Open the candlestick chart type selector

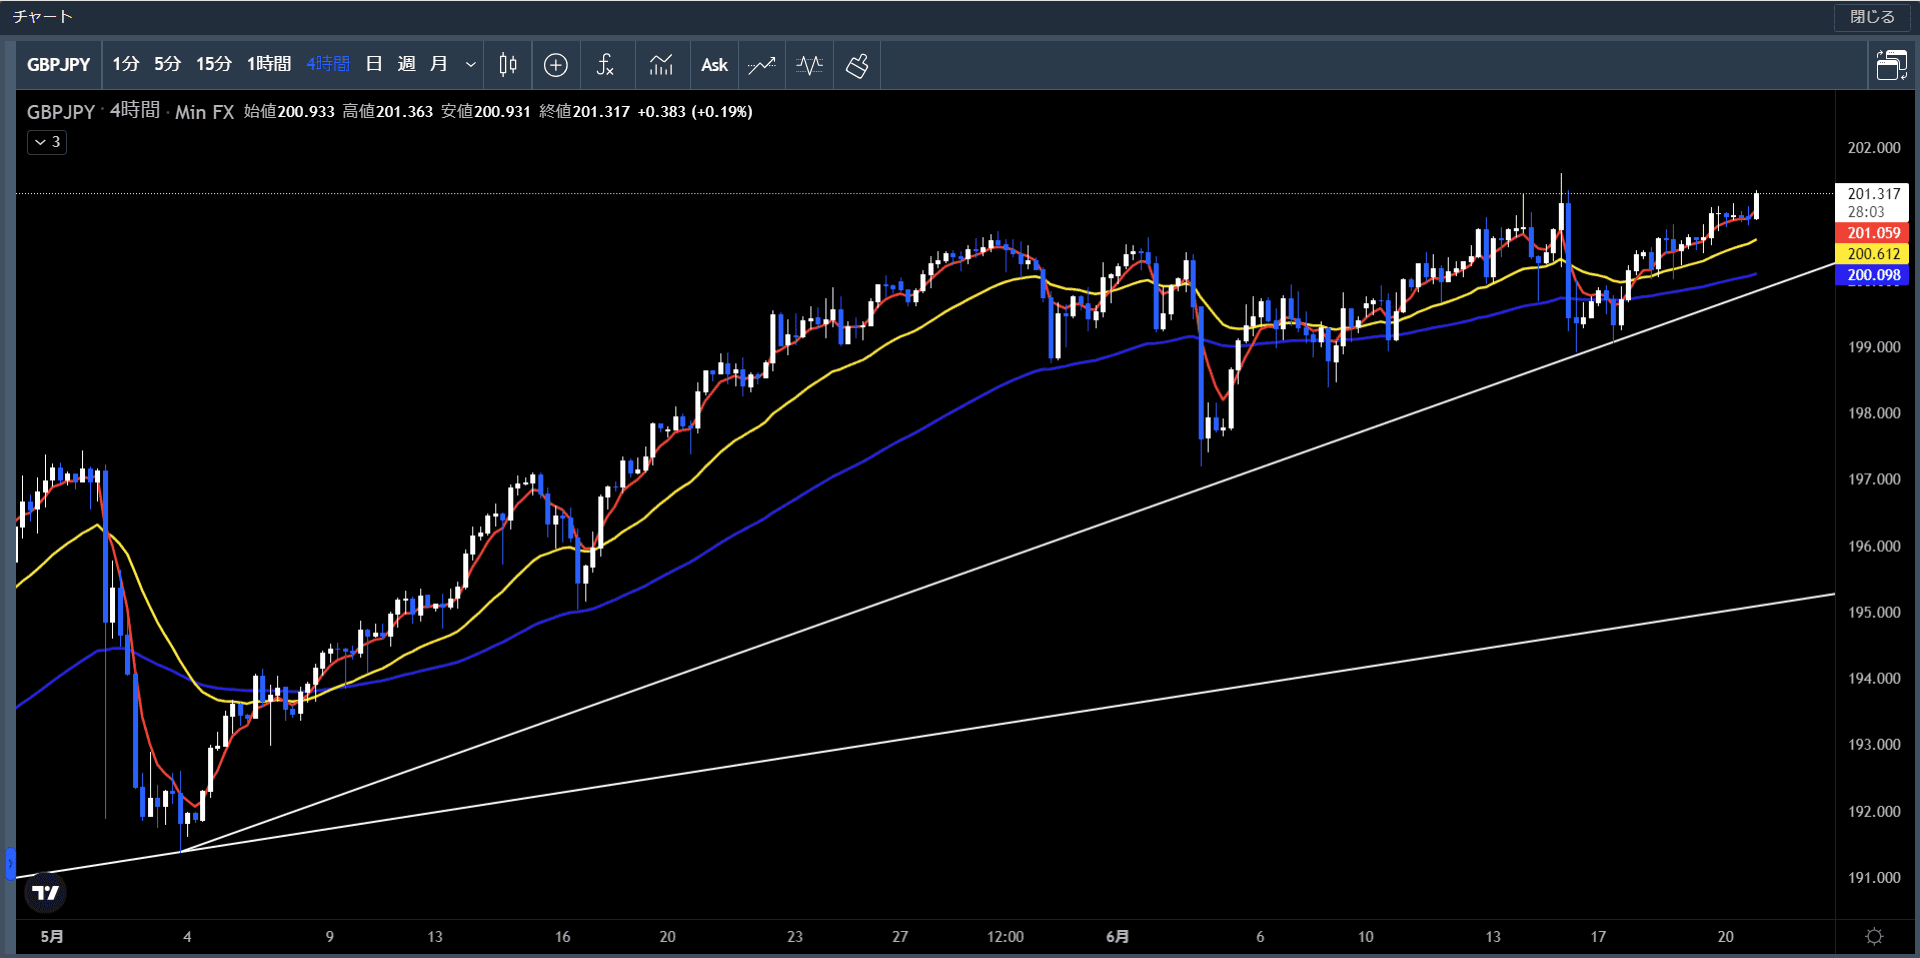508,65
